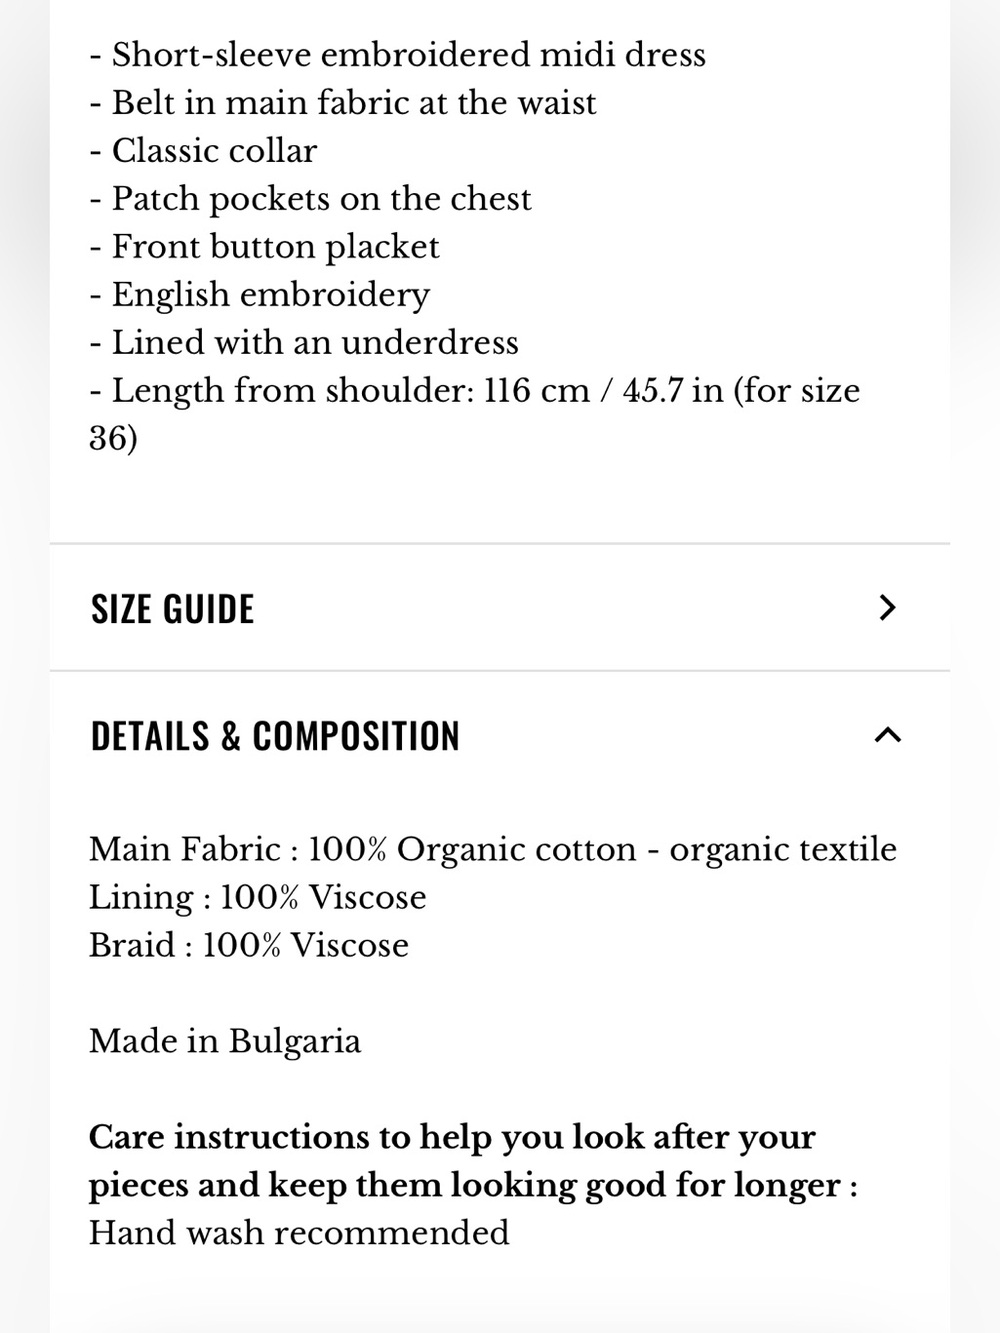
Task: Tap Lined with an underdress line
Action: (x=304, y=342)
